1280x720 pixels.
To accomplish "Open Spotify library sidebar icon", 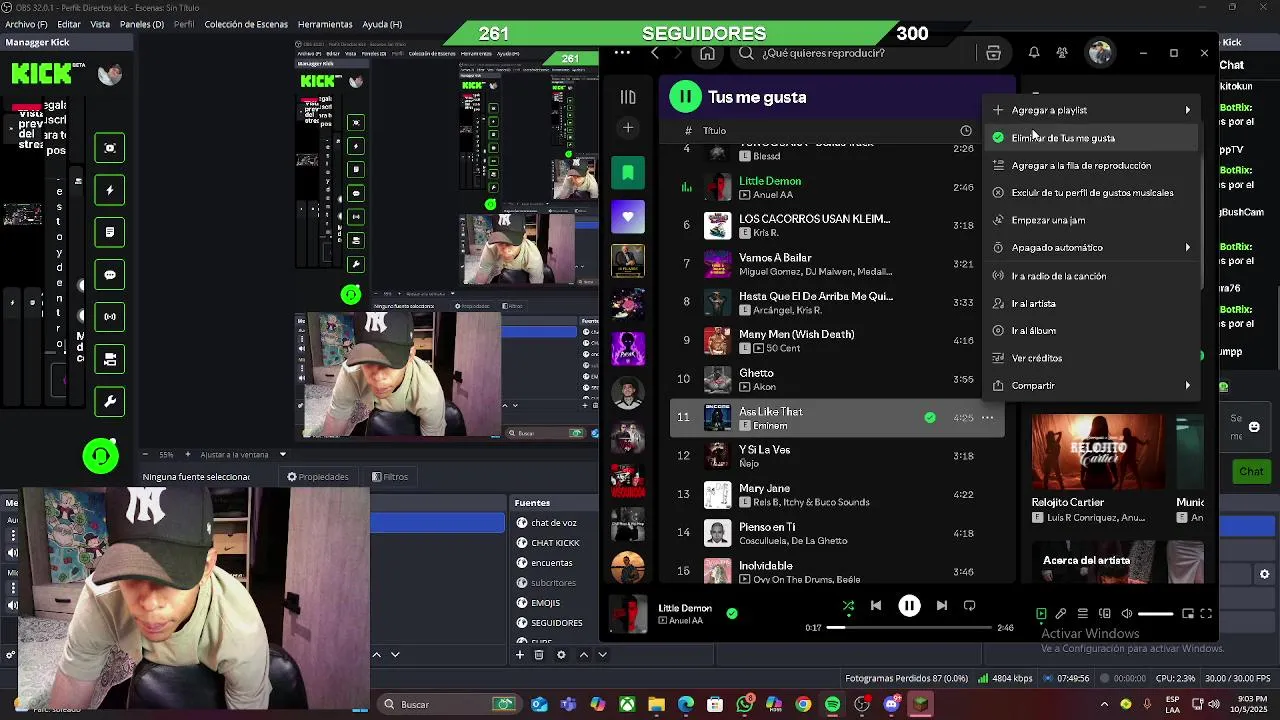I will tap(628, 97).
